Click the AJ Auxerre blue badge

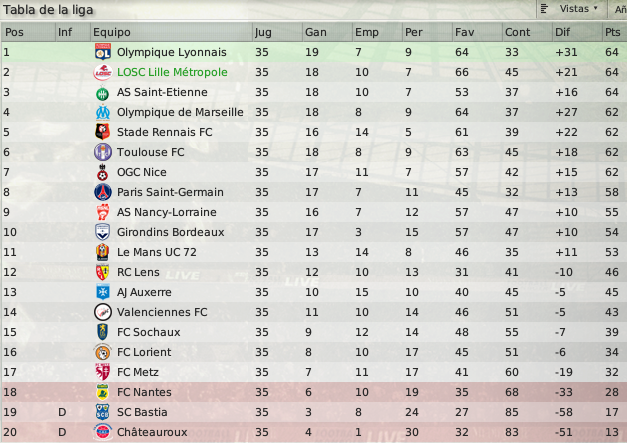pos(103,292)
